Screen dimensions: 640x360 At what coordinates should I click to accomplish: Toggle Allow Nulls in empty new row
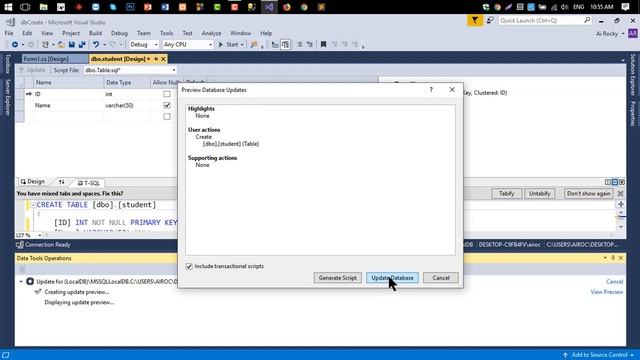point(167,117)
